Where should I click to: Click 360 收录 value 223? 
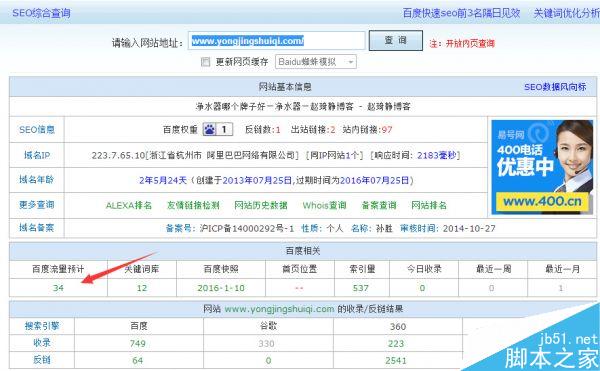click(x=396, y=343)
